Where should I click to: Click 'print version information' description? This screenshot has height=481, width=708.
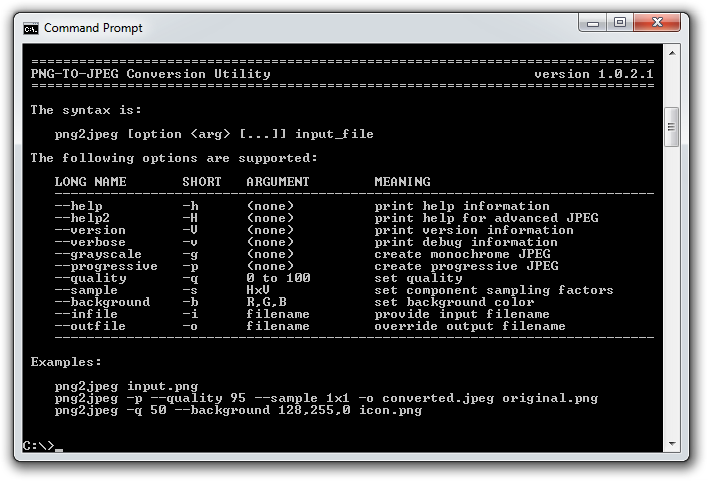474,230
